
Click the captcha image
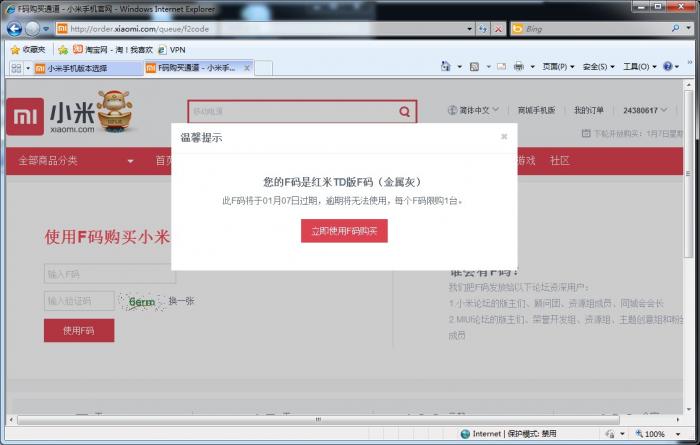point(142,302)
